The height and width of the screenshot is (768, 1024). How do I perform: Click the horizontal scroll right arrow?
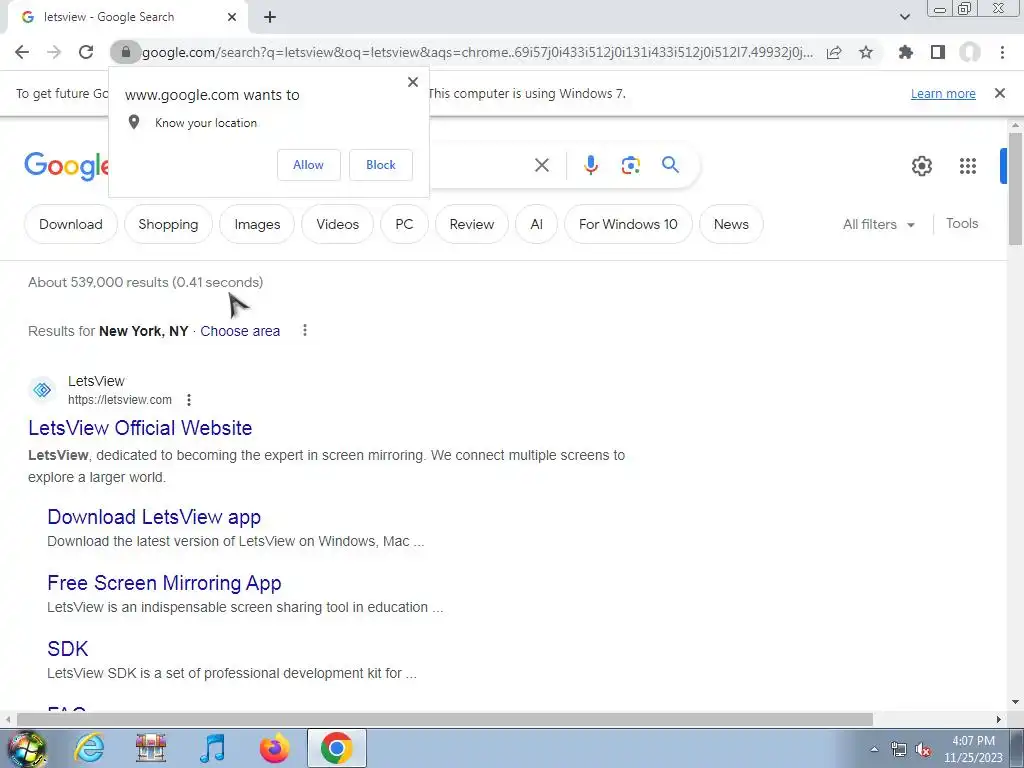point(999,719)
